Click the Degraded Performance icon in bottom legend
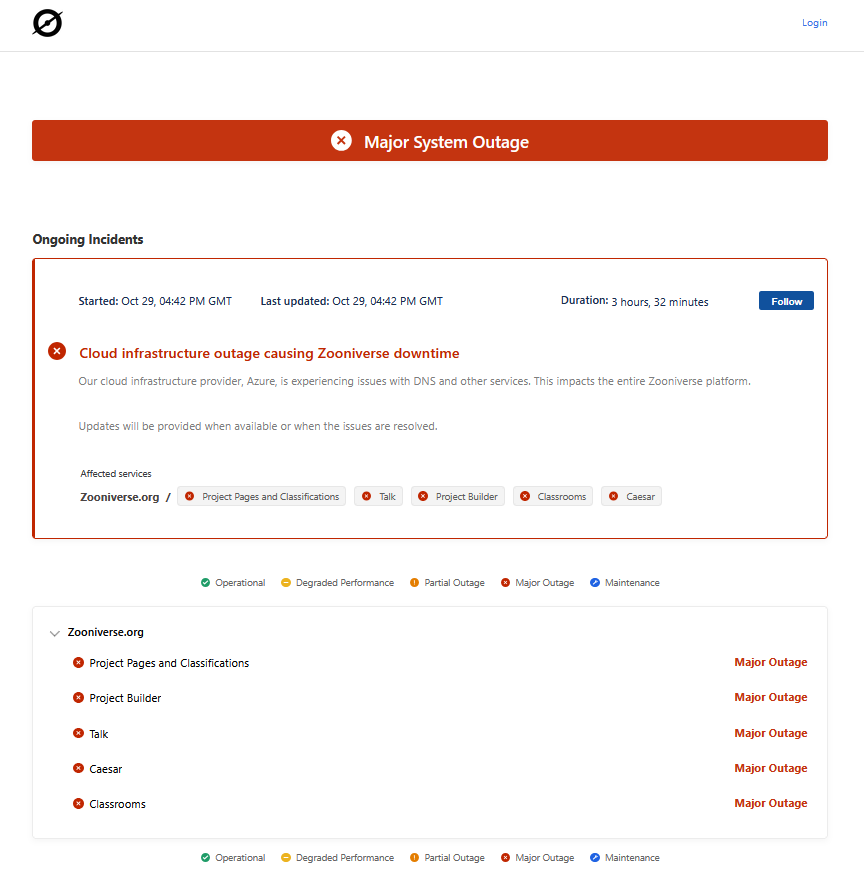 pyautogui.click(x=286, y=857)
